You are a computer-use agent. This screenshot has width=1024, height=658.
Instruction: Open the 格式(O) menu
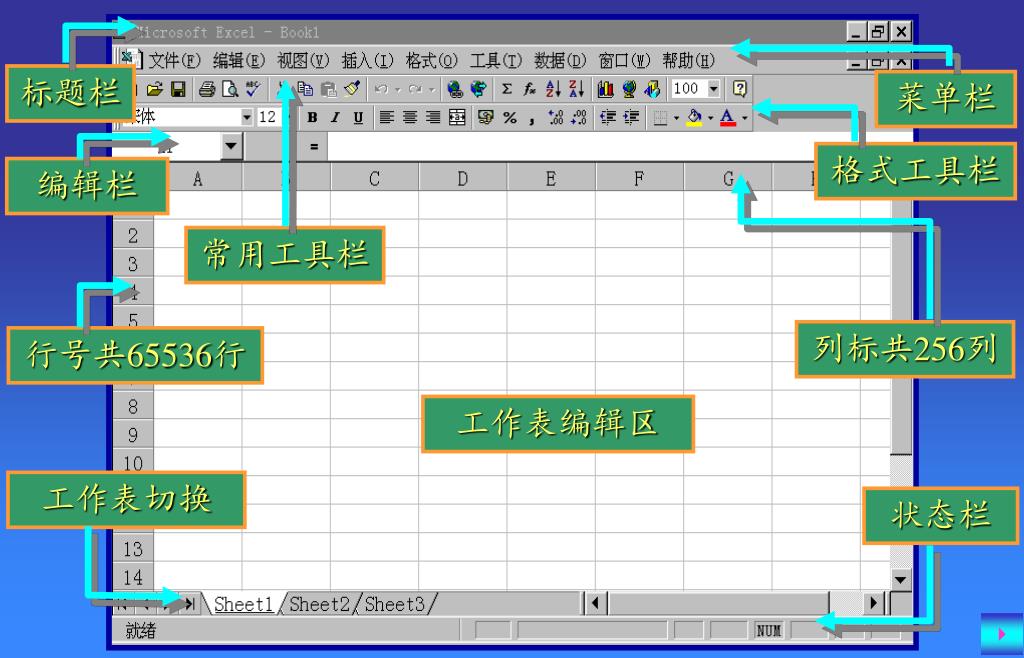pyautogui.click(x=432, y=61)
